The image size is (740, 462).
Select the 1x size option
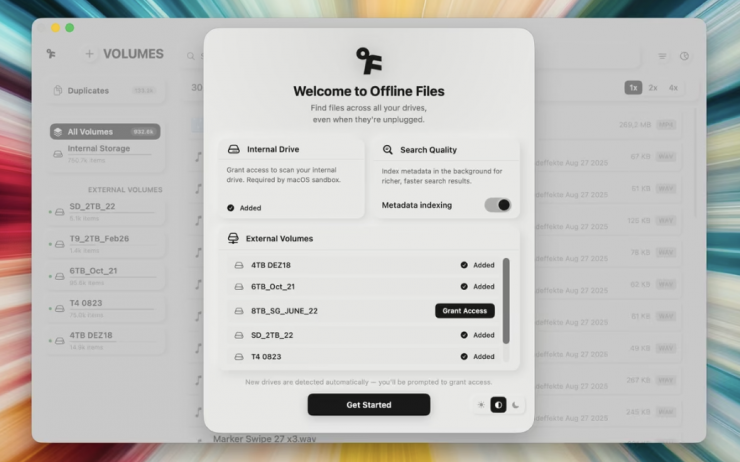633,88
